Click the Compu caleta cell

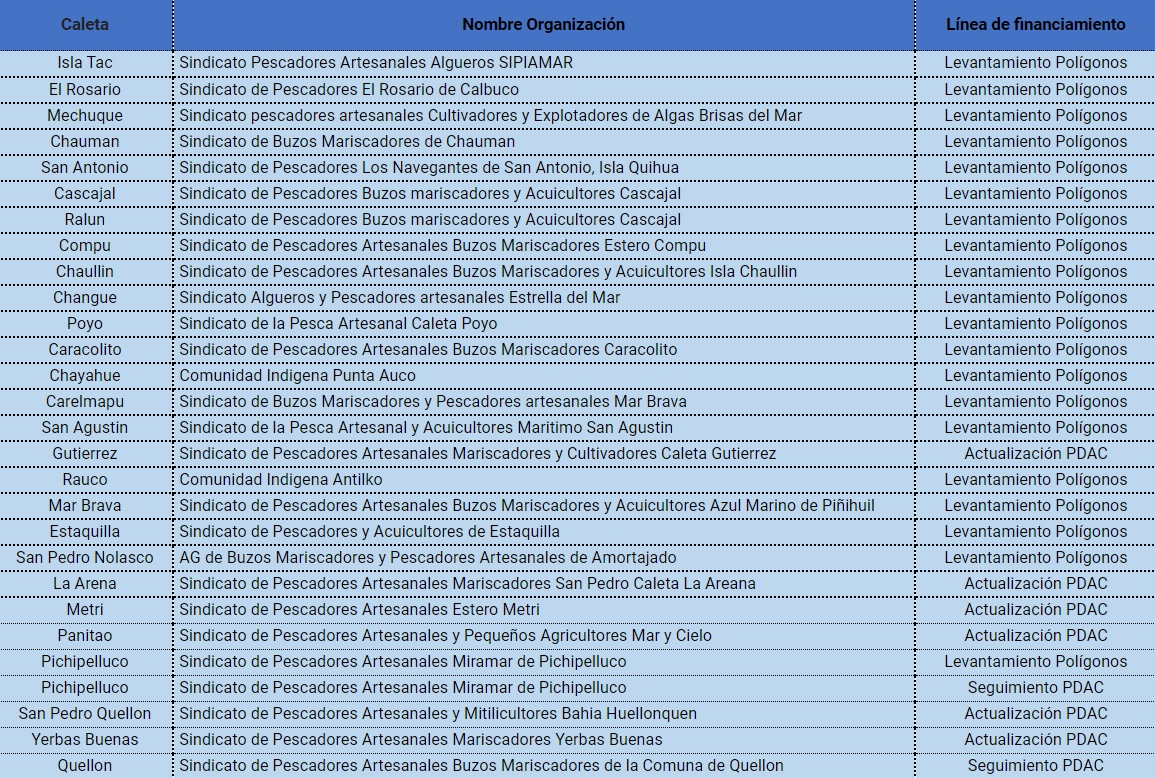pos(85,245)
